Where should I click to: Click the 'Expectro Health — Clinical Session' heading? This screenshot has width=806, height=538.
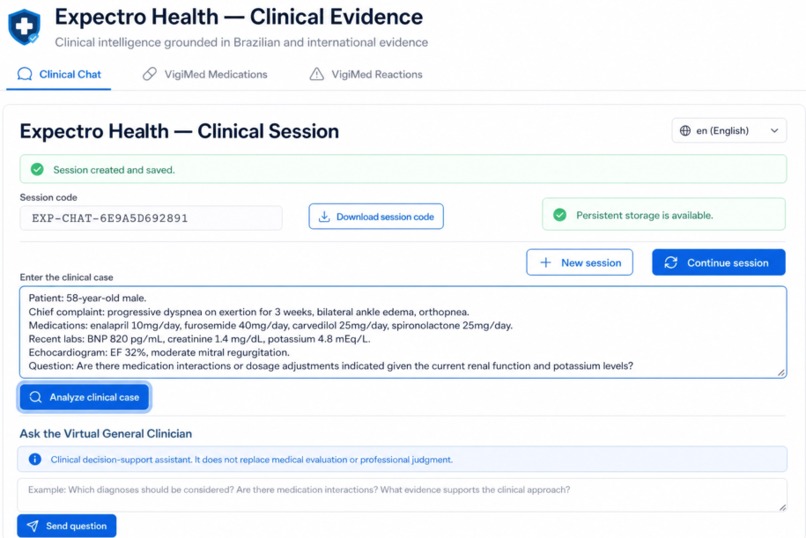tap(179, 131)
